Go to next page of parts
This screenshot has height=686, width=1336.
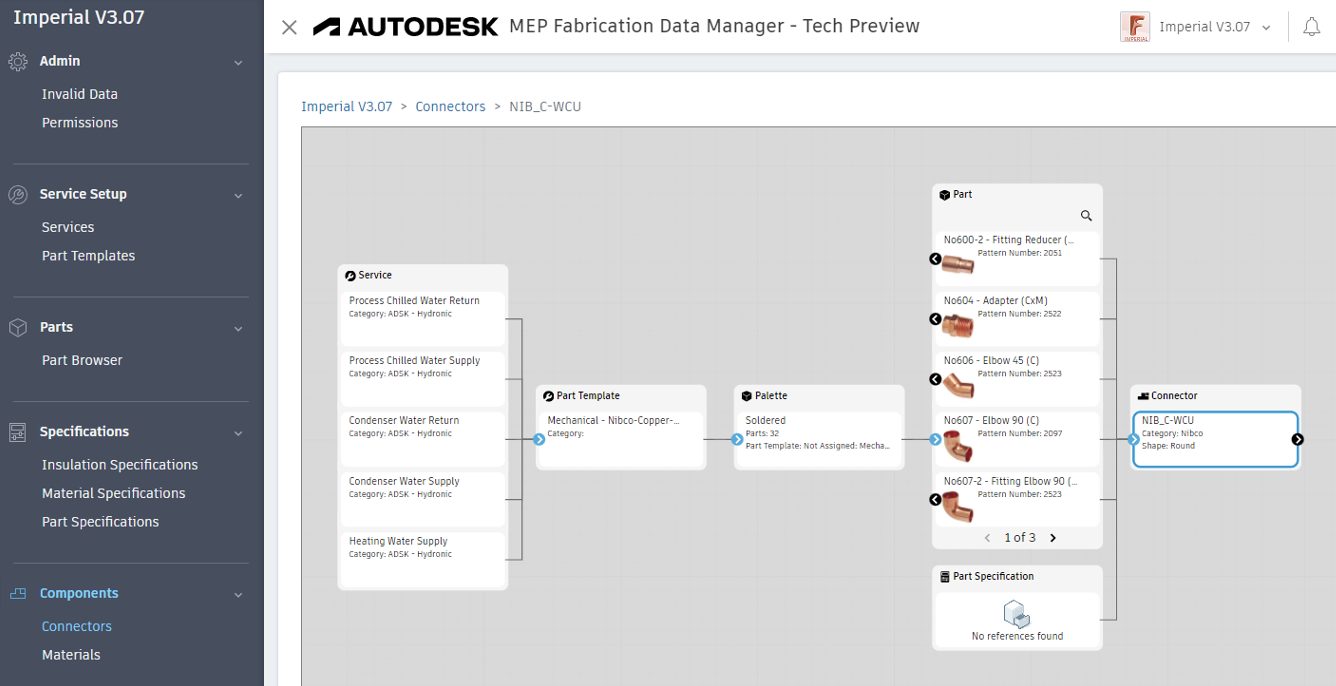1052,537
